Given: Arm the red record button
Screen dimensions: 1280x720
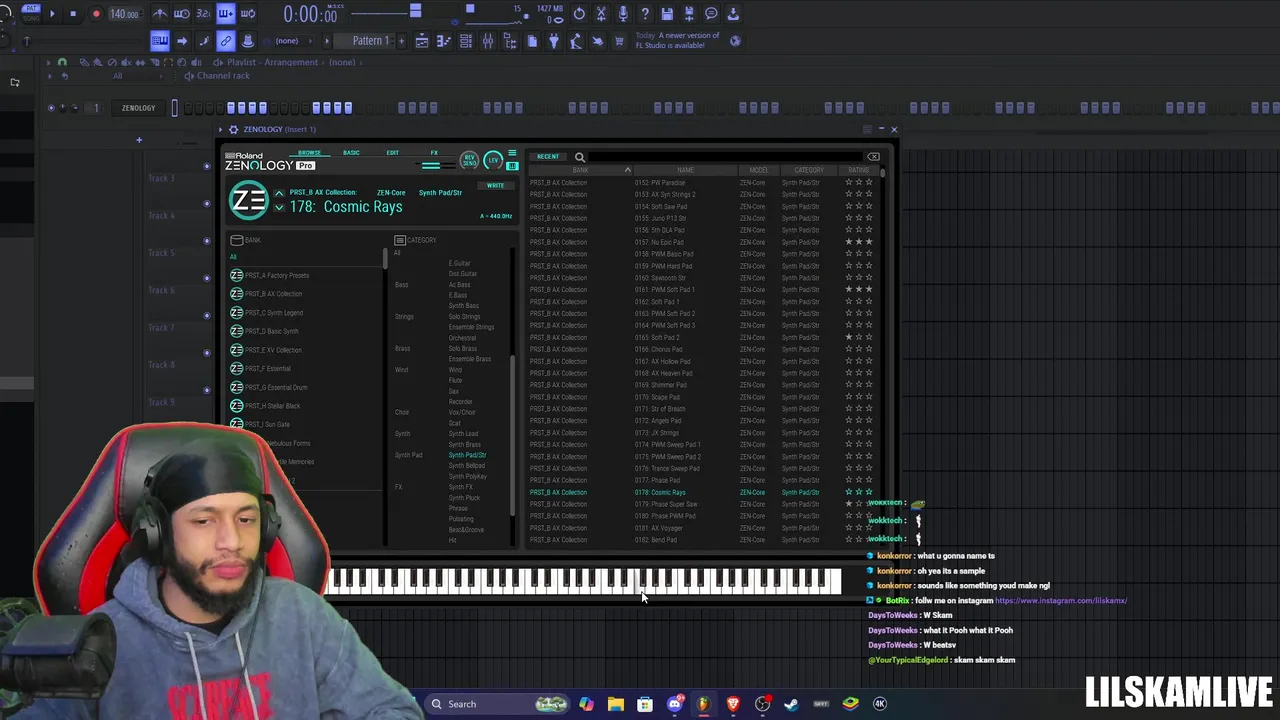Looking at the screenshot, I should (96, 14).
